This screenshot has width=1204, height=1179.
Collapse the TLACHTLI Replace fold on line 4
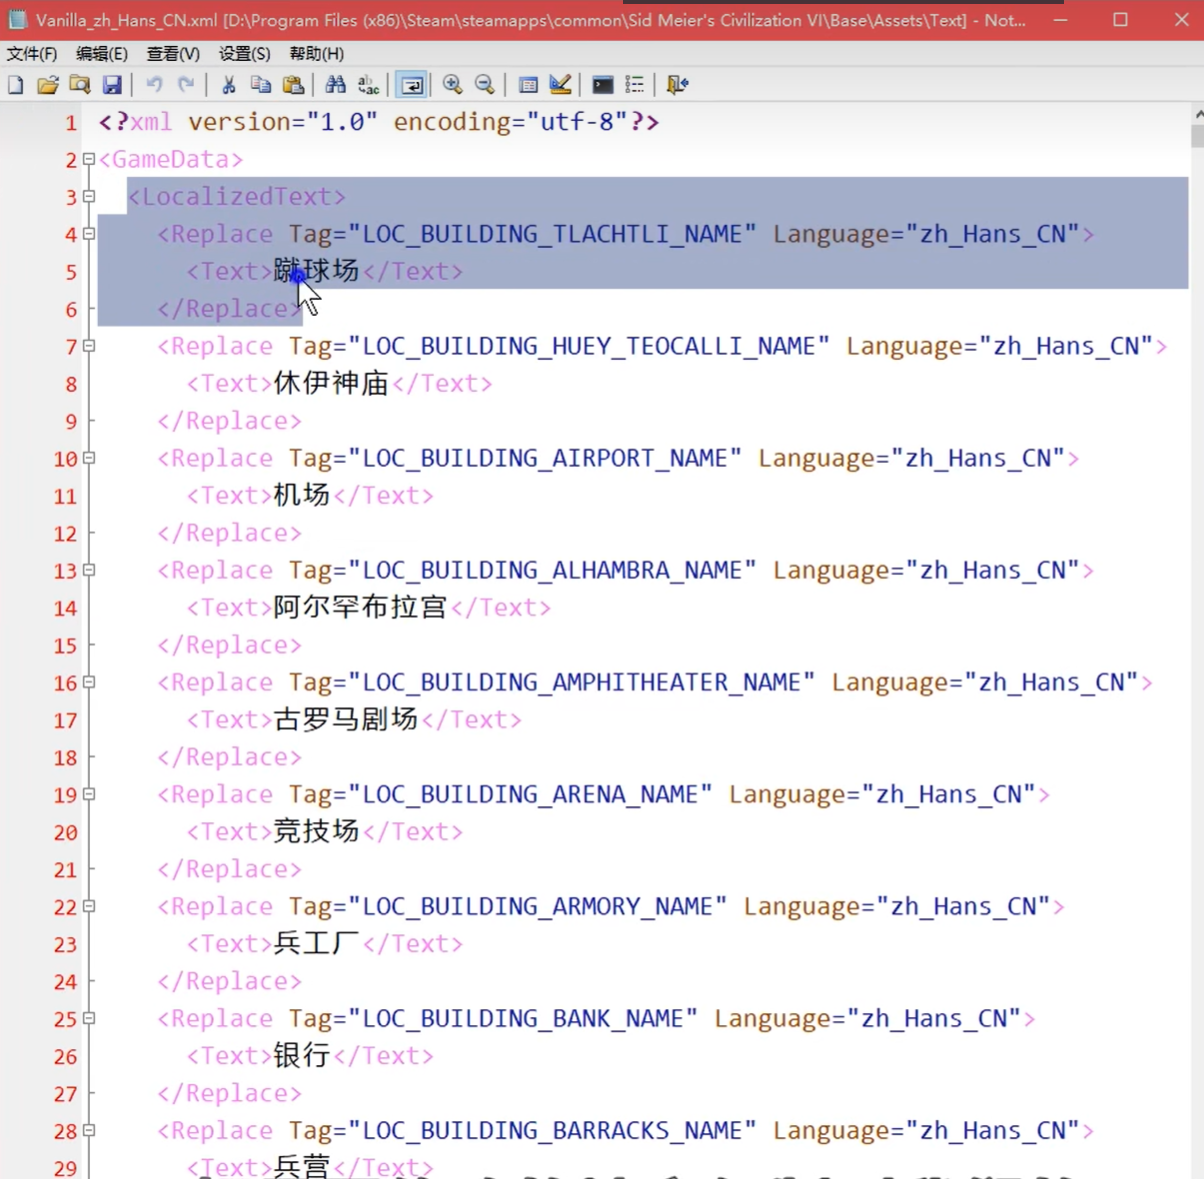pyautogui.click(x=89, y=233)
